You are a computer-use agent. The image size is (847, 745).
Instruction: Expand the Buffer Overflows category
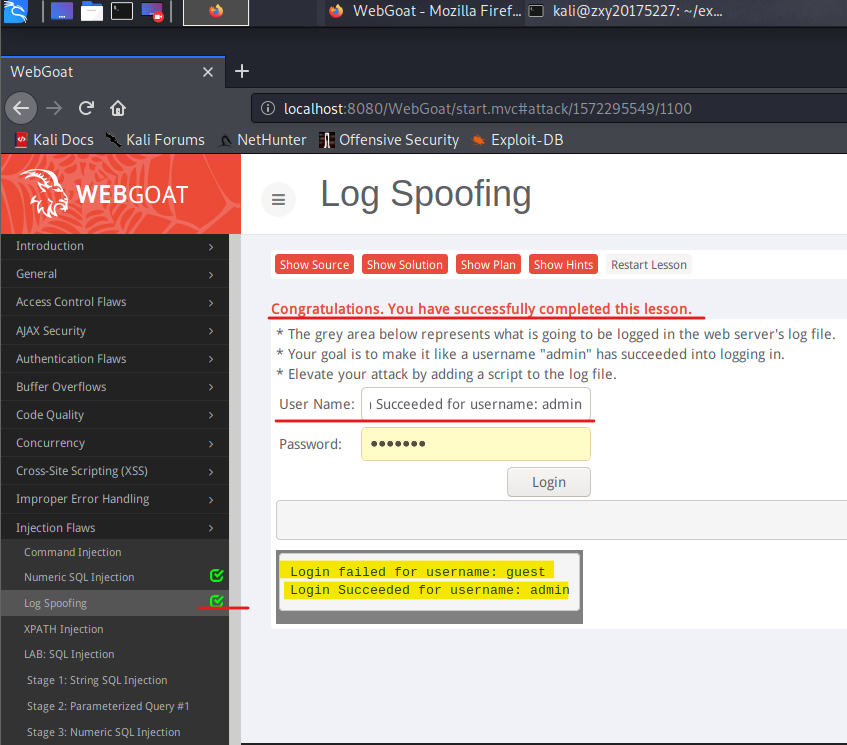click(115, 387)
